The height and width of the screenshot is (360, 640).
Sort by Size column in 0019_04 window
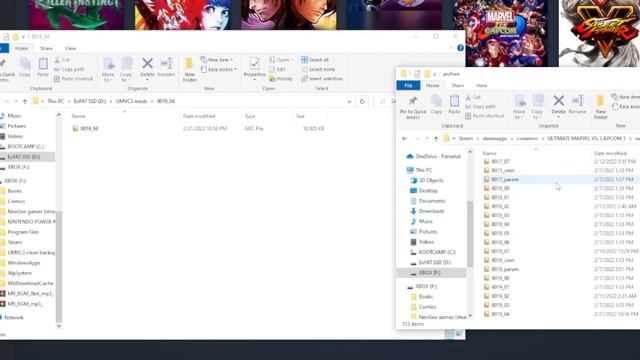tap(300, 116)
